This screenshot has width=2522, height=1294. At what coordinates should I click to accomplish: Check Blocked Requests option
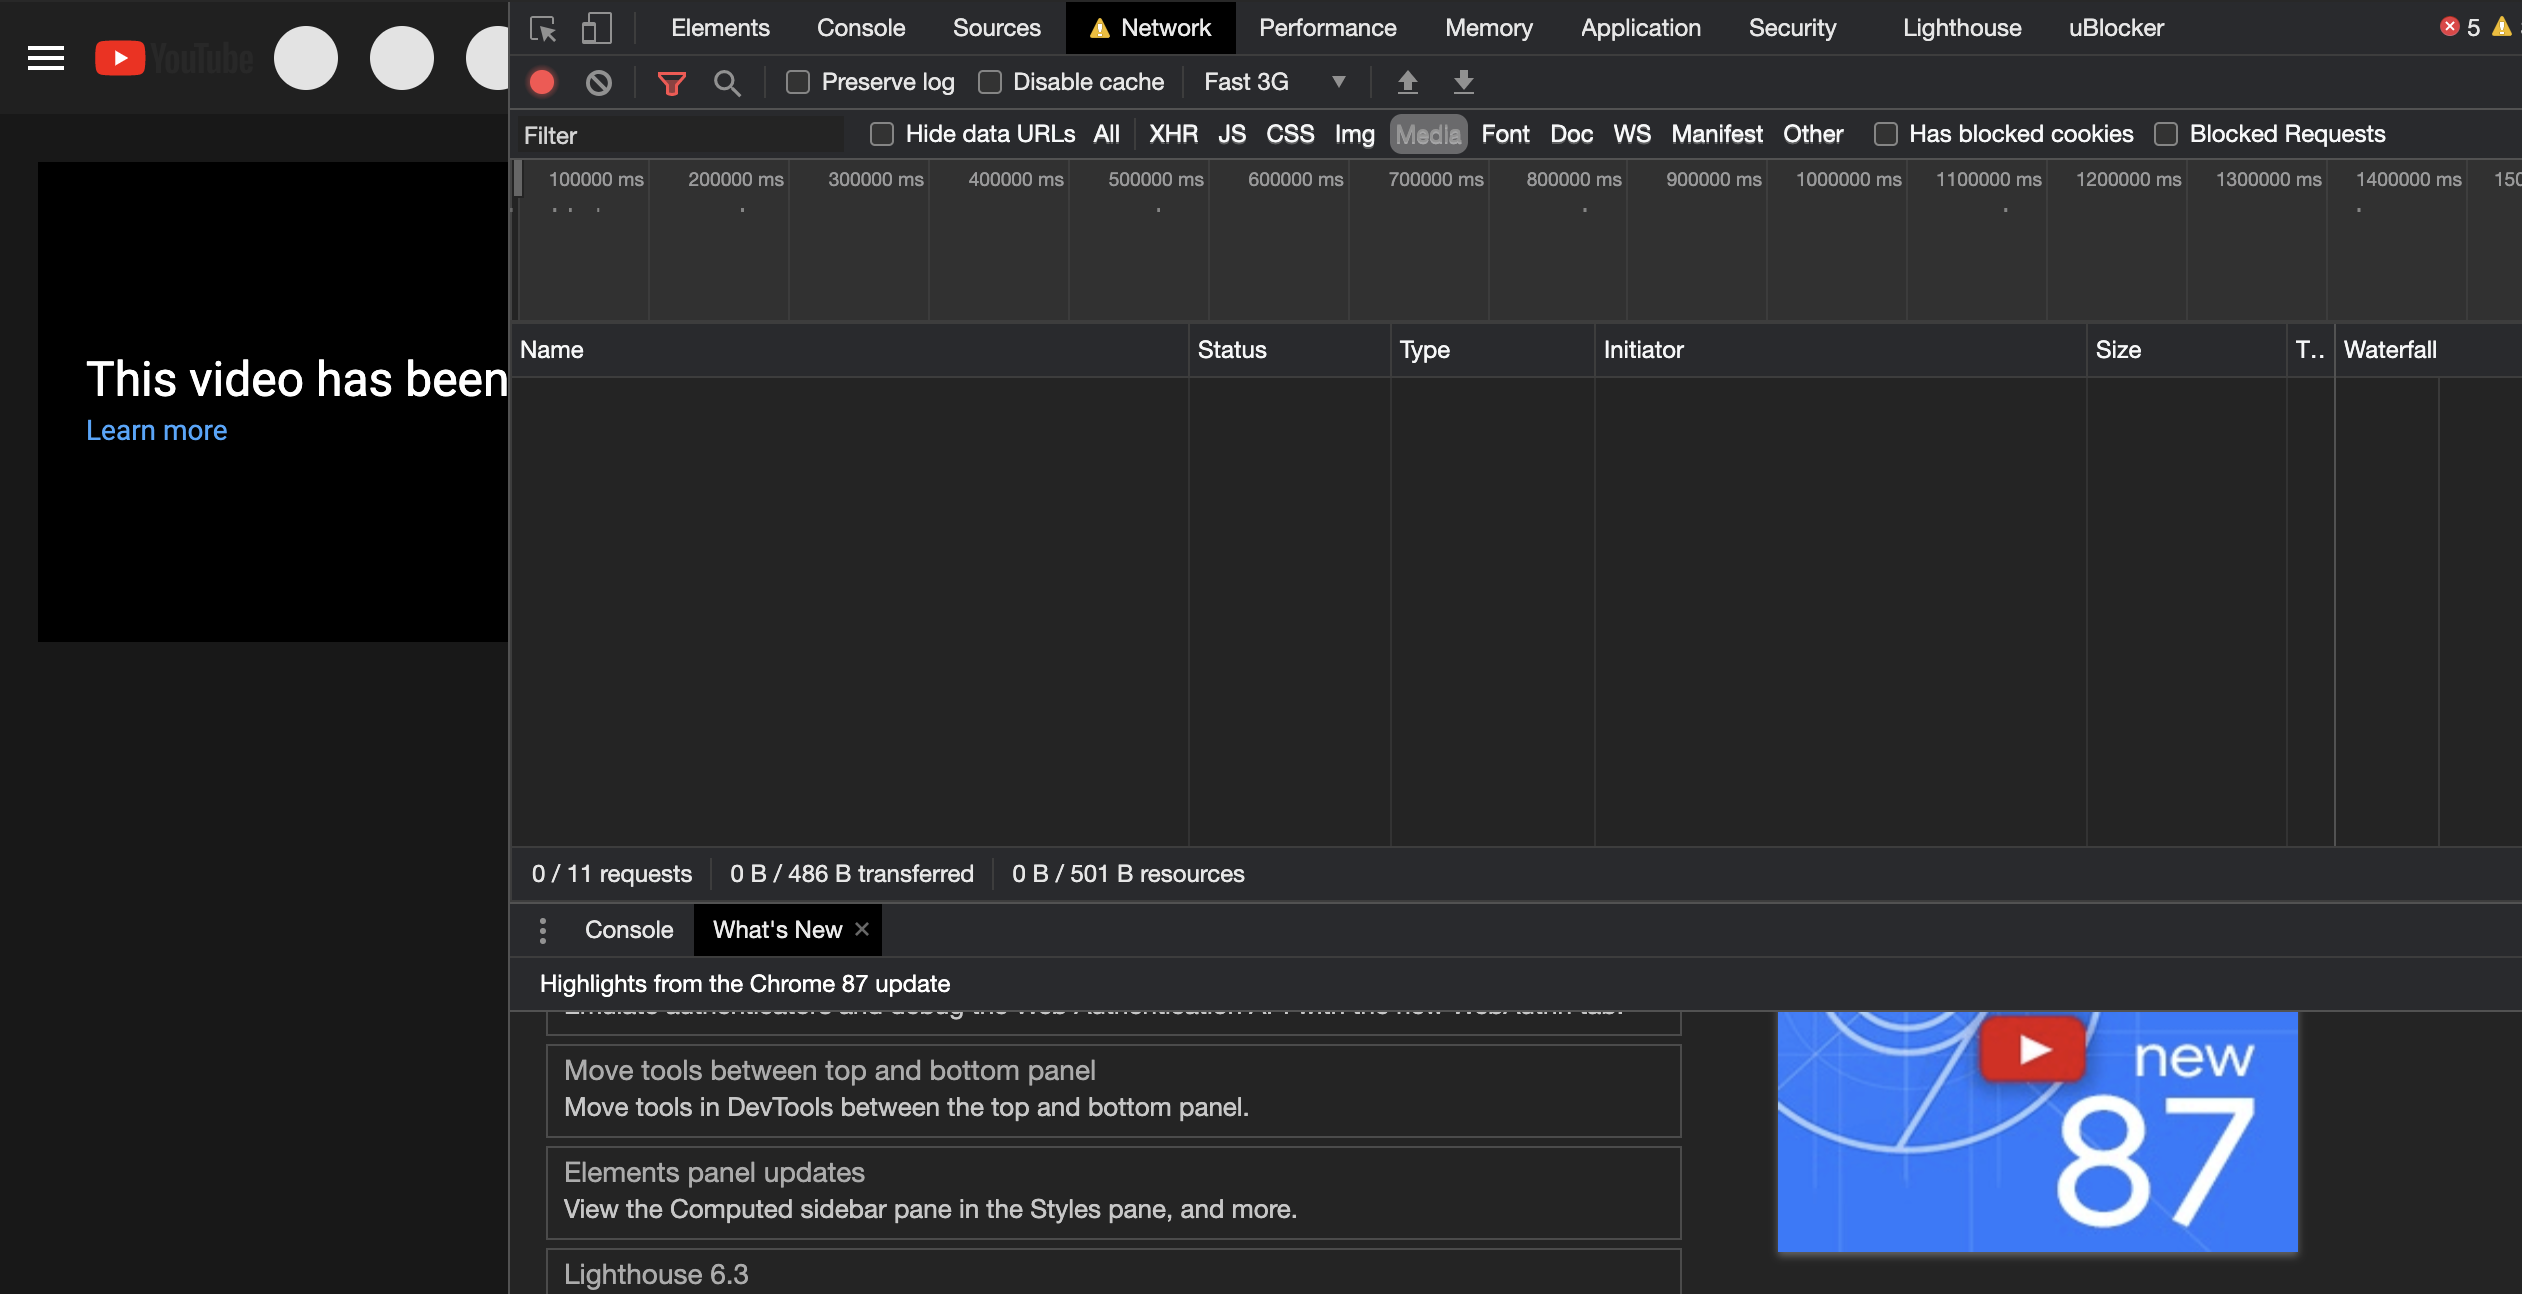click(2166, 134)
